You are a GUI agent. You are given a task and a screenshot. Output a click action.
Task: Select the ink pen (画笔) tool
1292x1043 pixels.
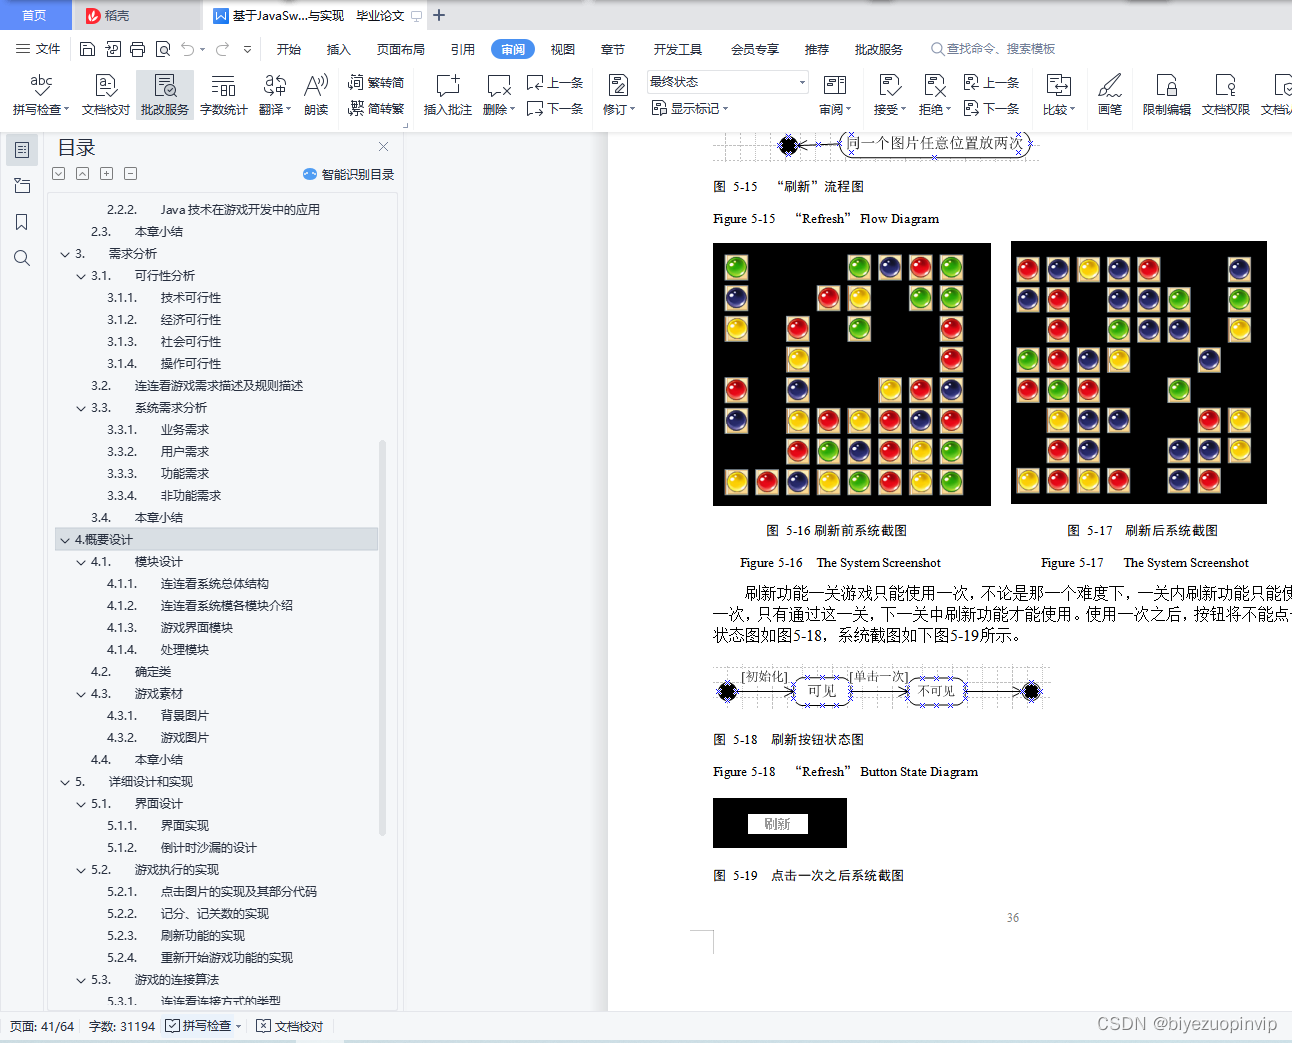[1109, 95]
